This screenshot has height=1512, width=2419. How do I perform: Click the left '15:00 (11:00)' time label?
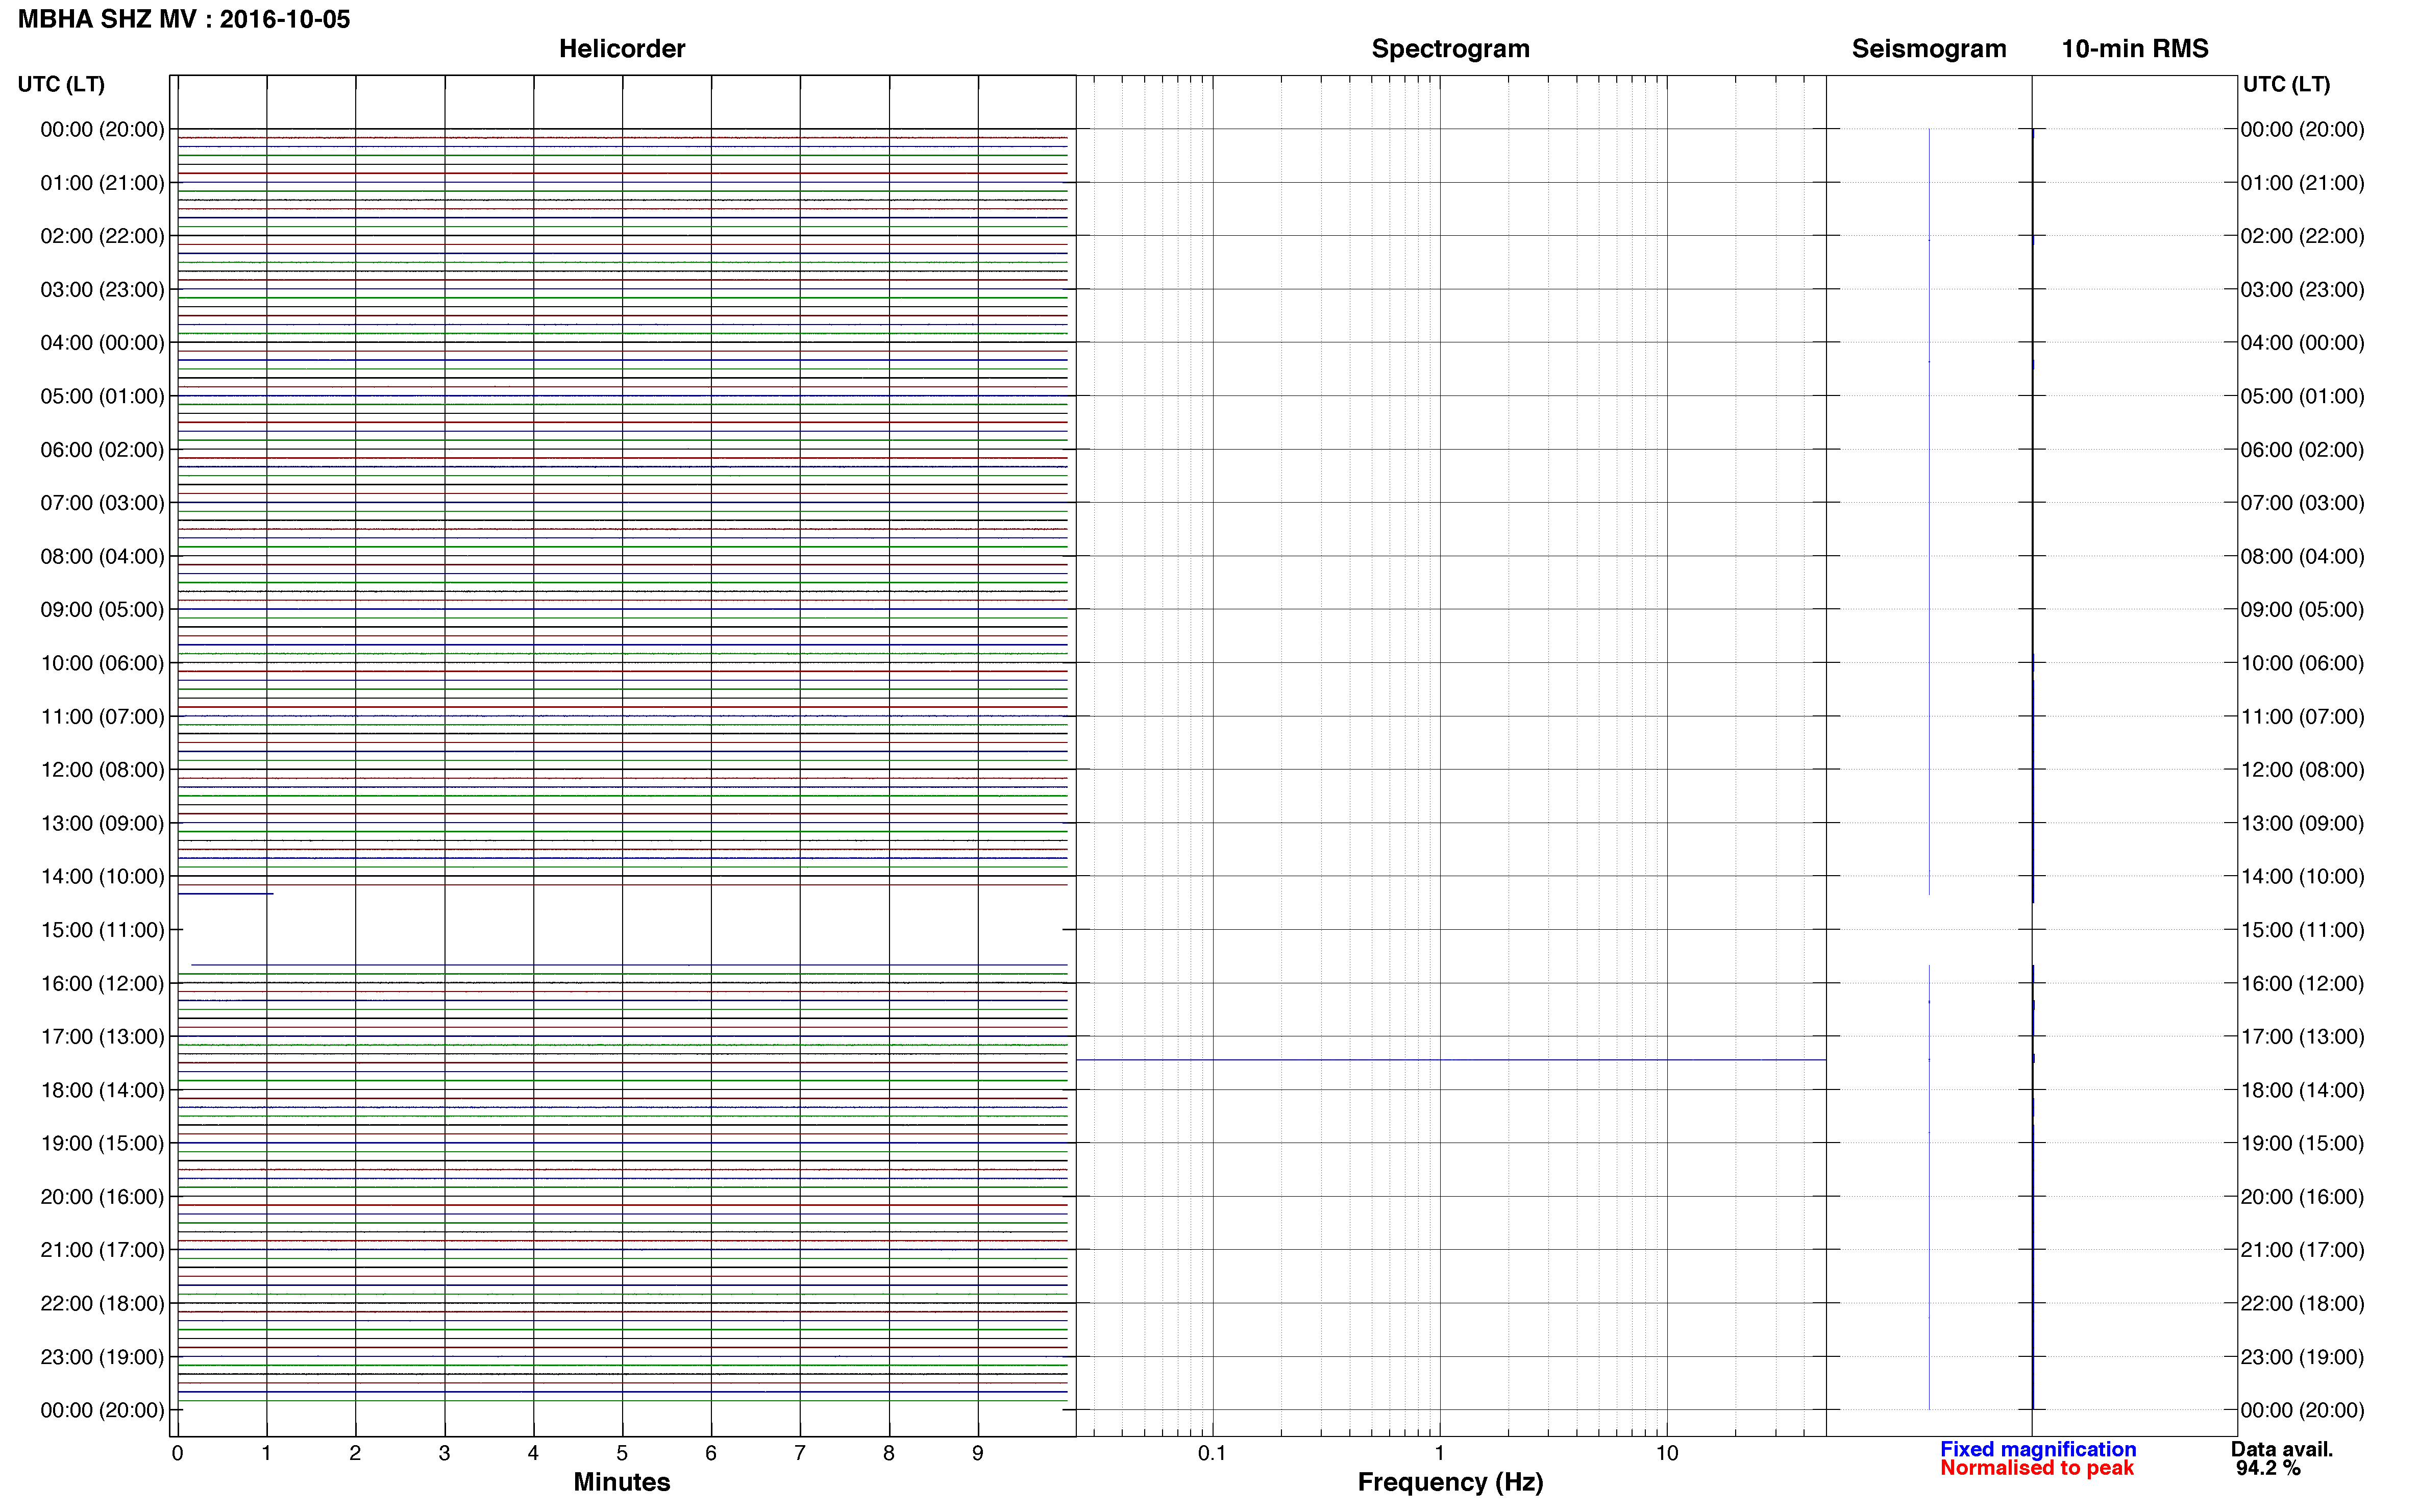(102, 930)
